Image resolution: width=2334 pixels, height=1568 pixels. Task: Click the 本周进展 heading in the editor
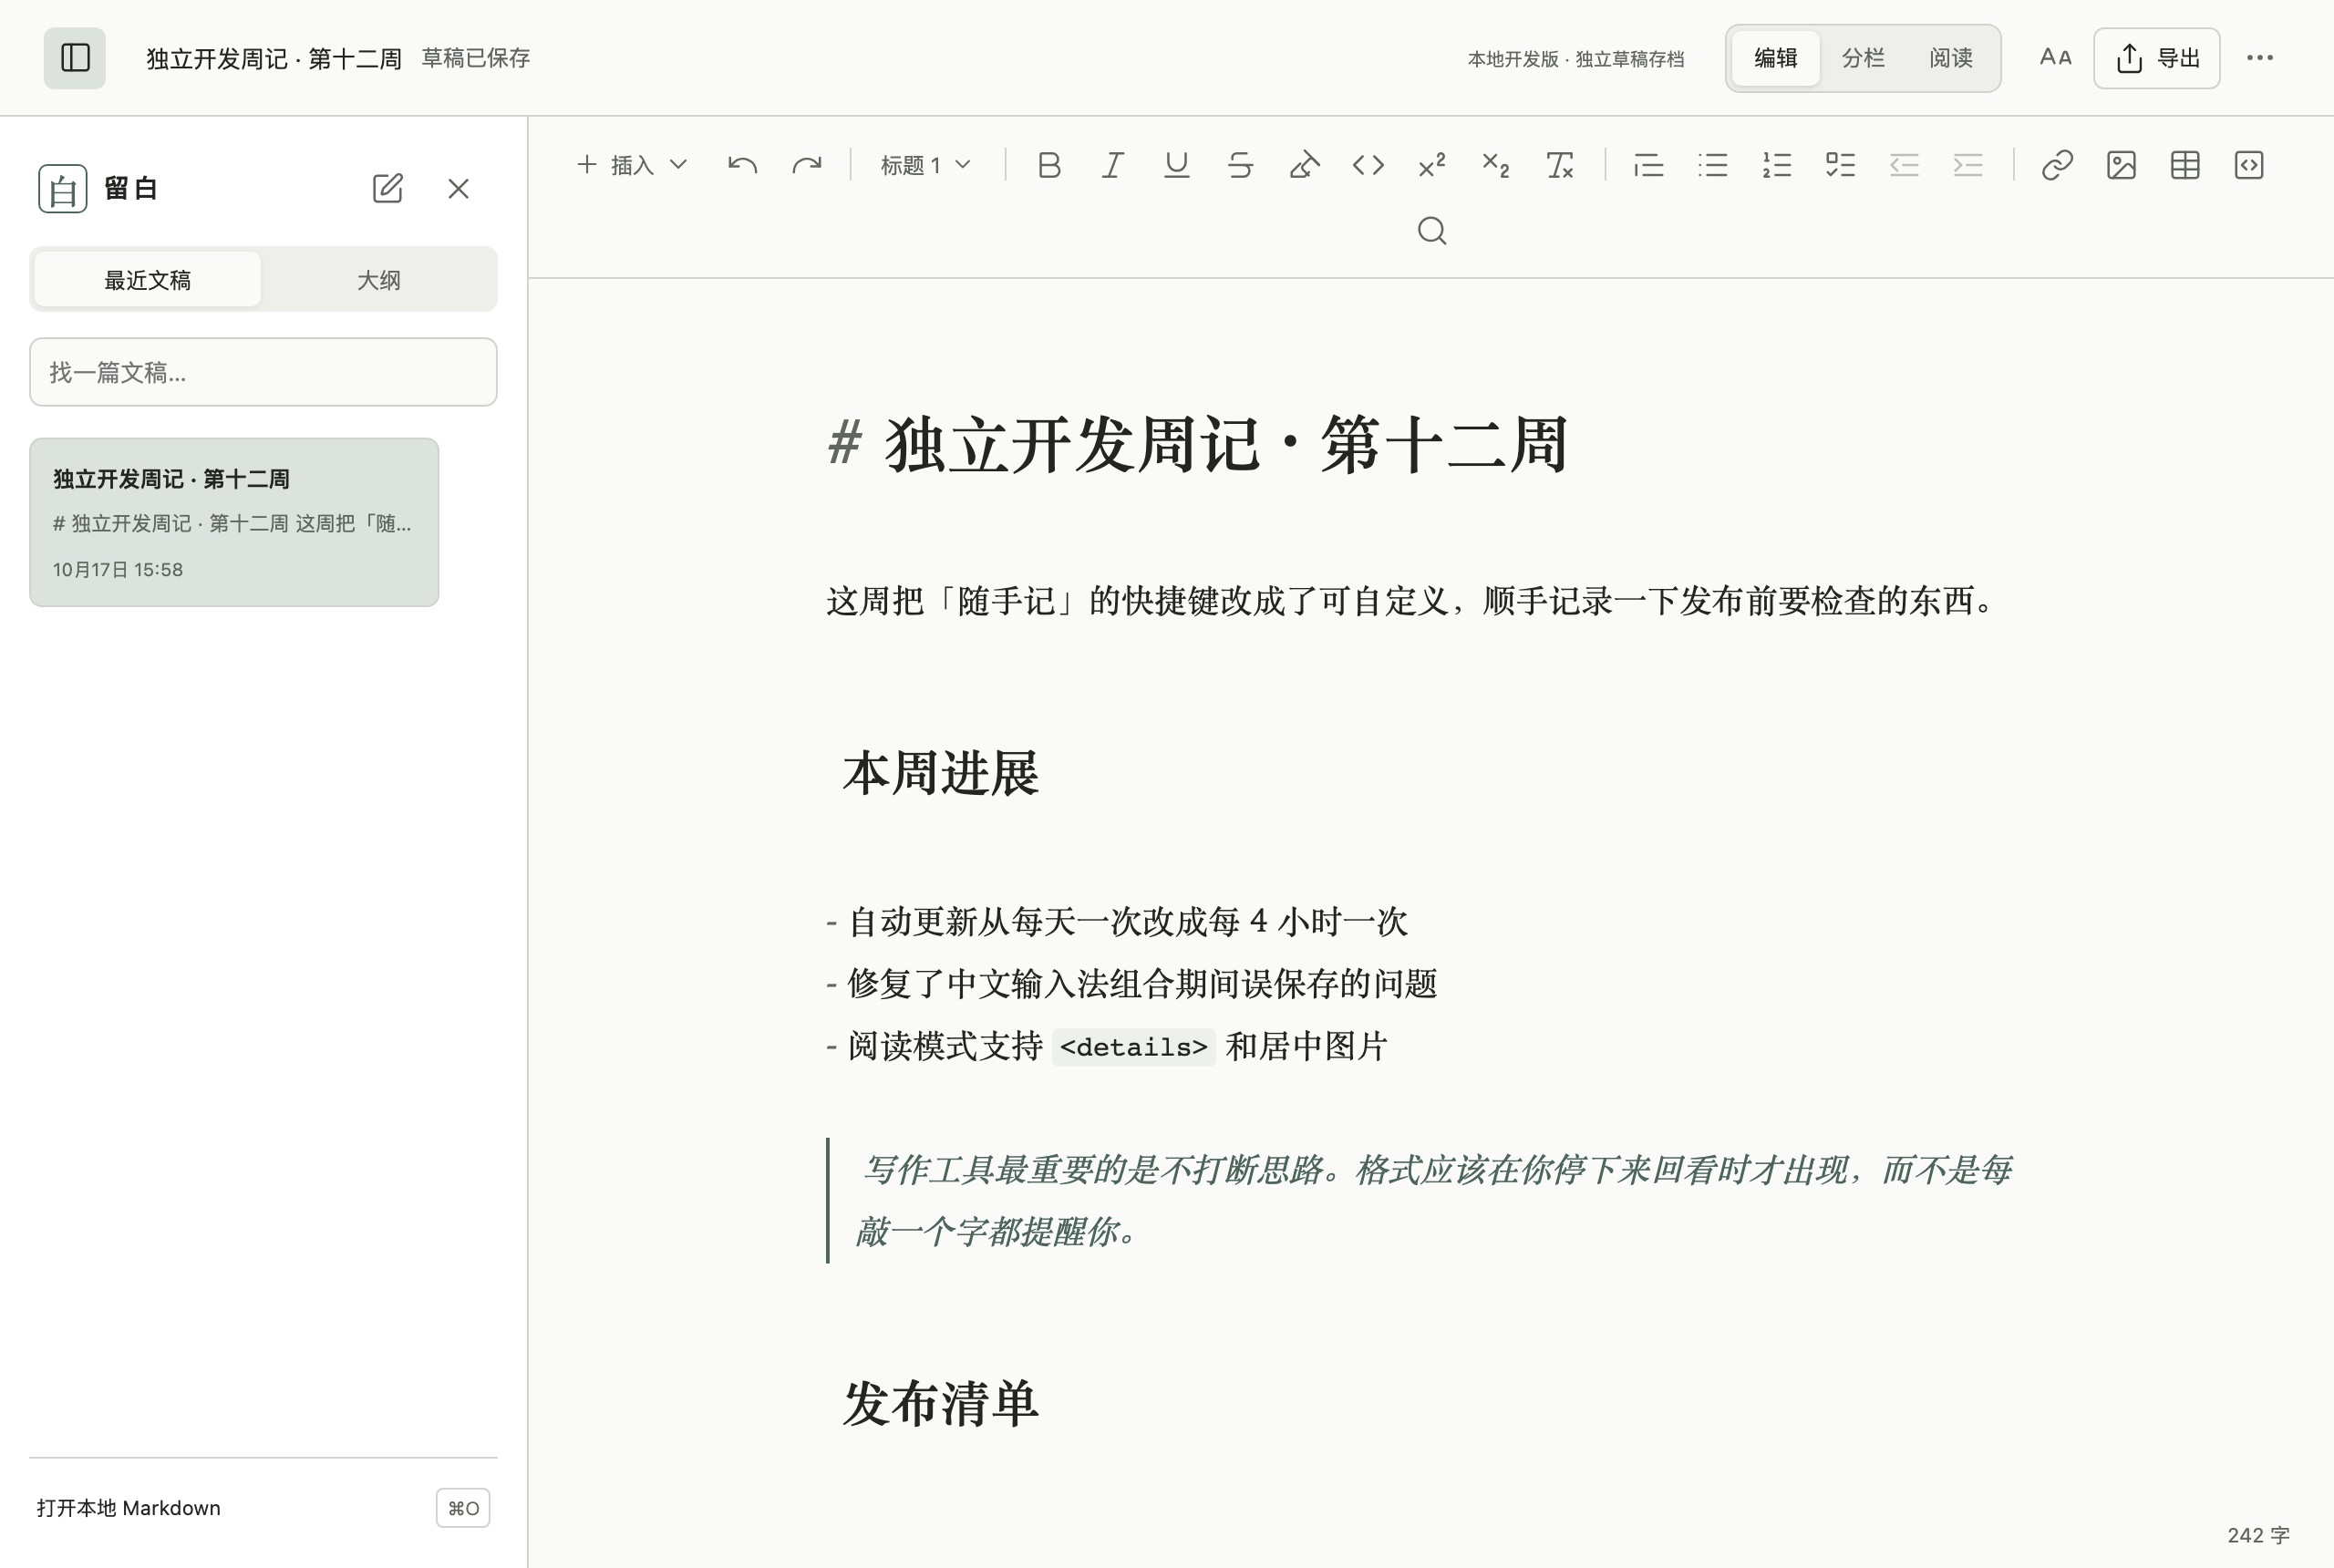point(941,774)
